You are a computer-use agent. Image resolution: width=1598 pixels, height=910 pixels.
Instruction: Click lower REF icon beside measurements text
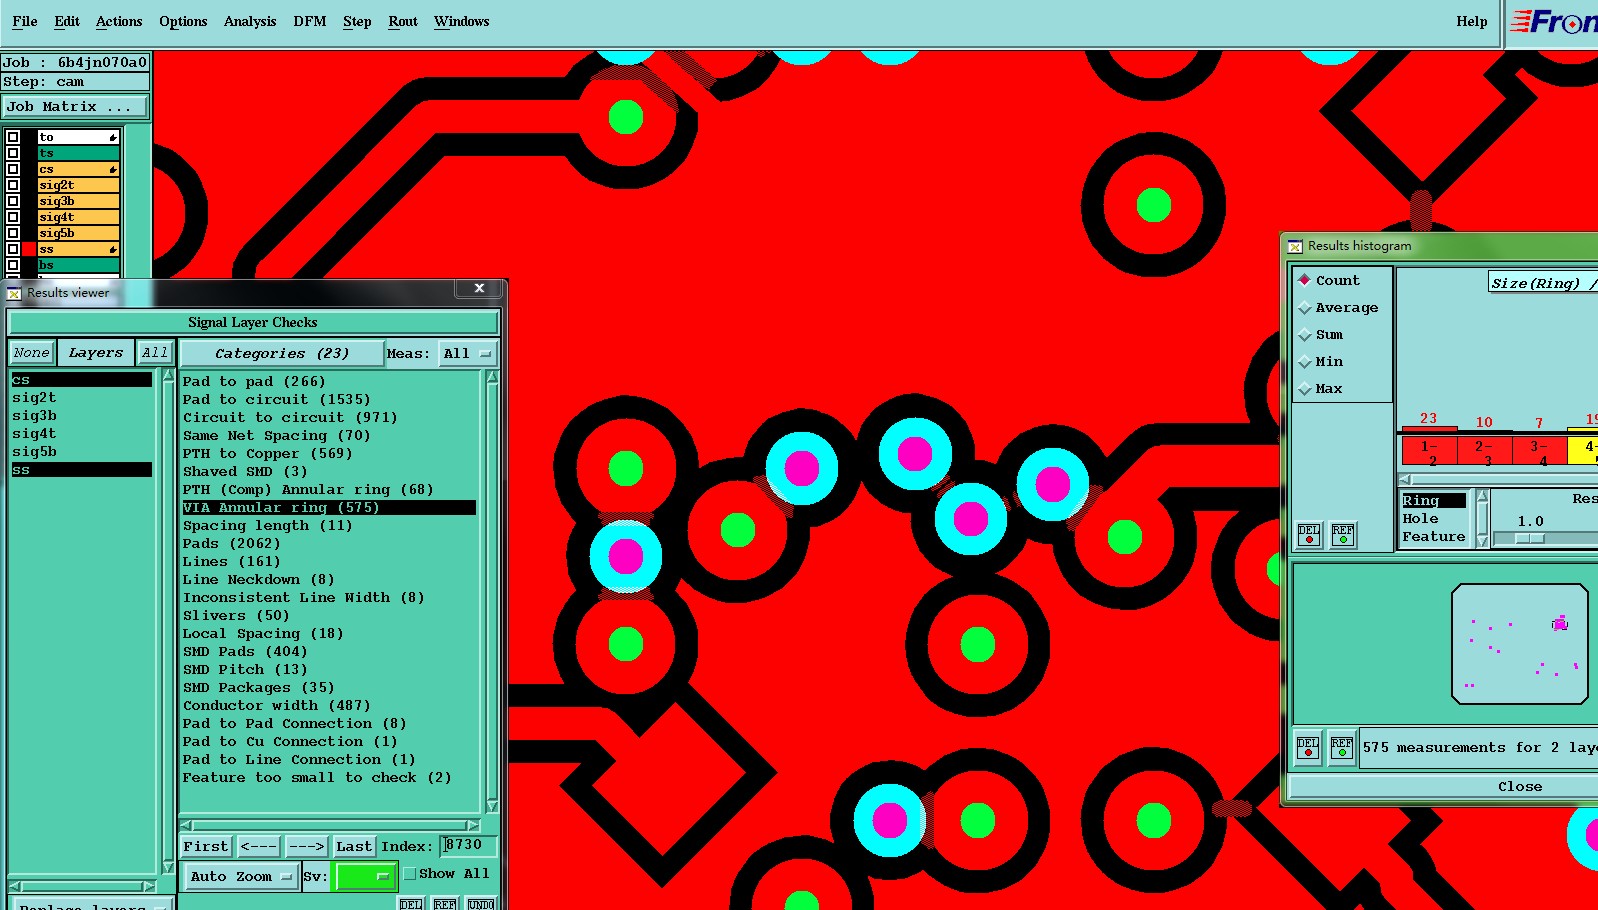tap(1342, 748)
